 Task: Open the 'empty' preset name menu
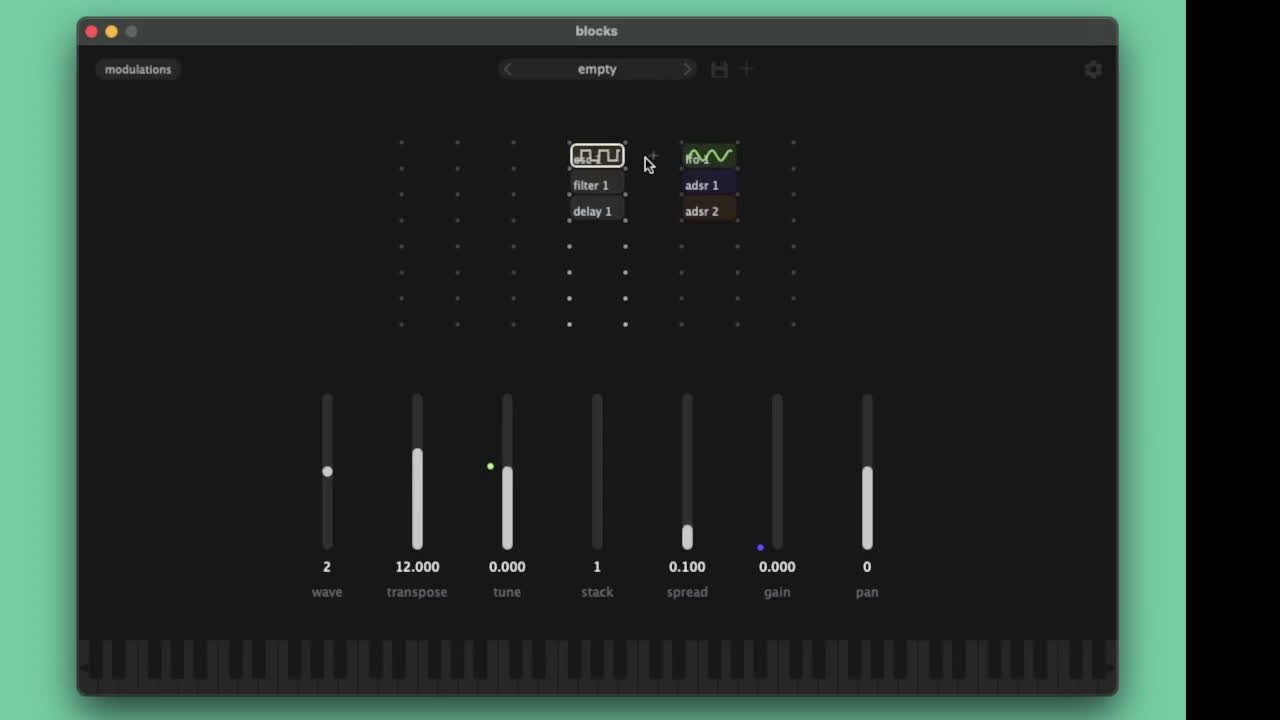pos(597,69)
